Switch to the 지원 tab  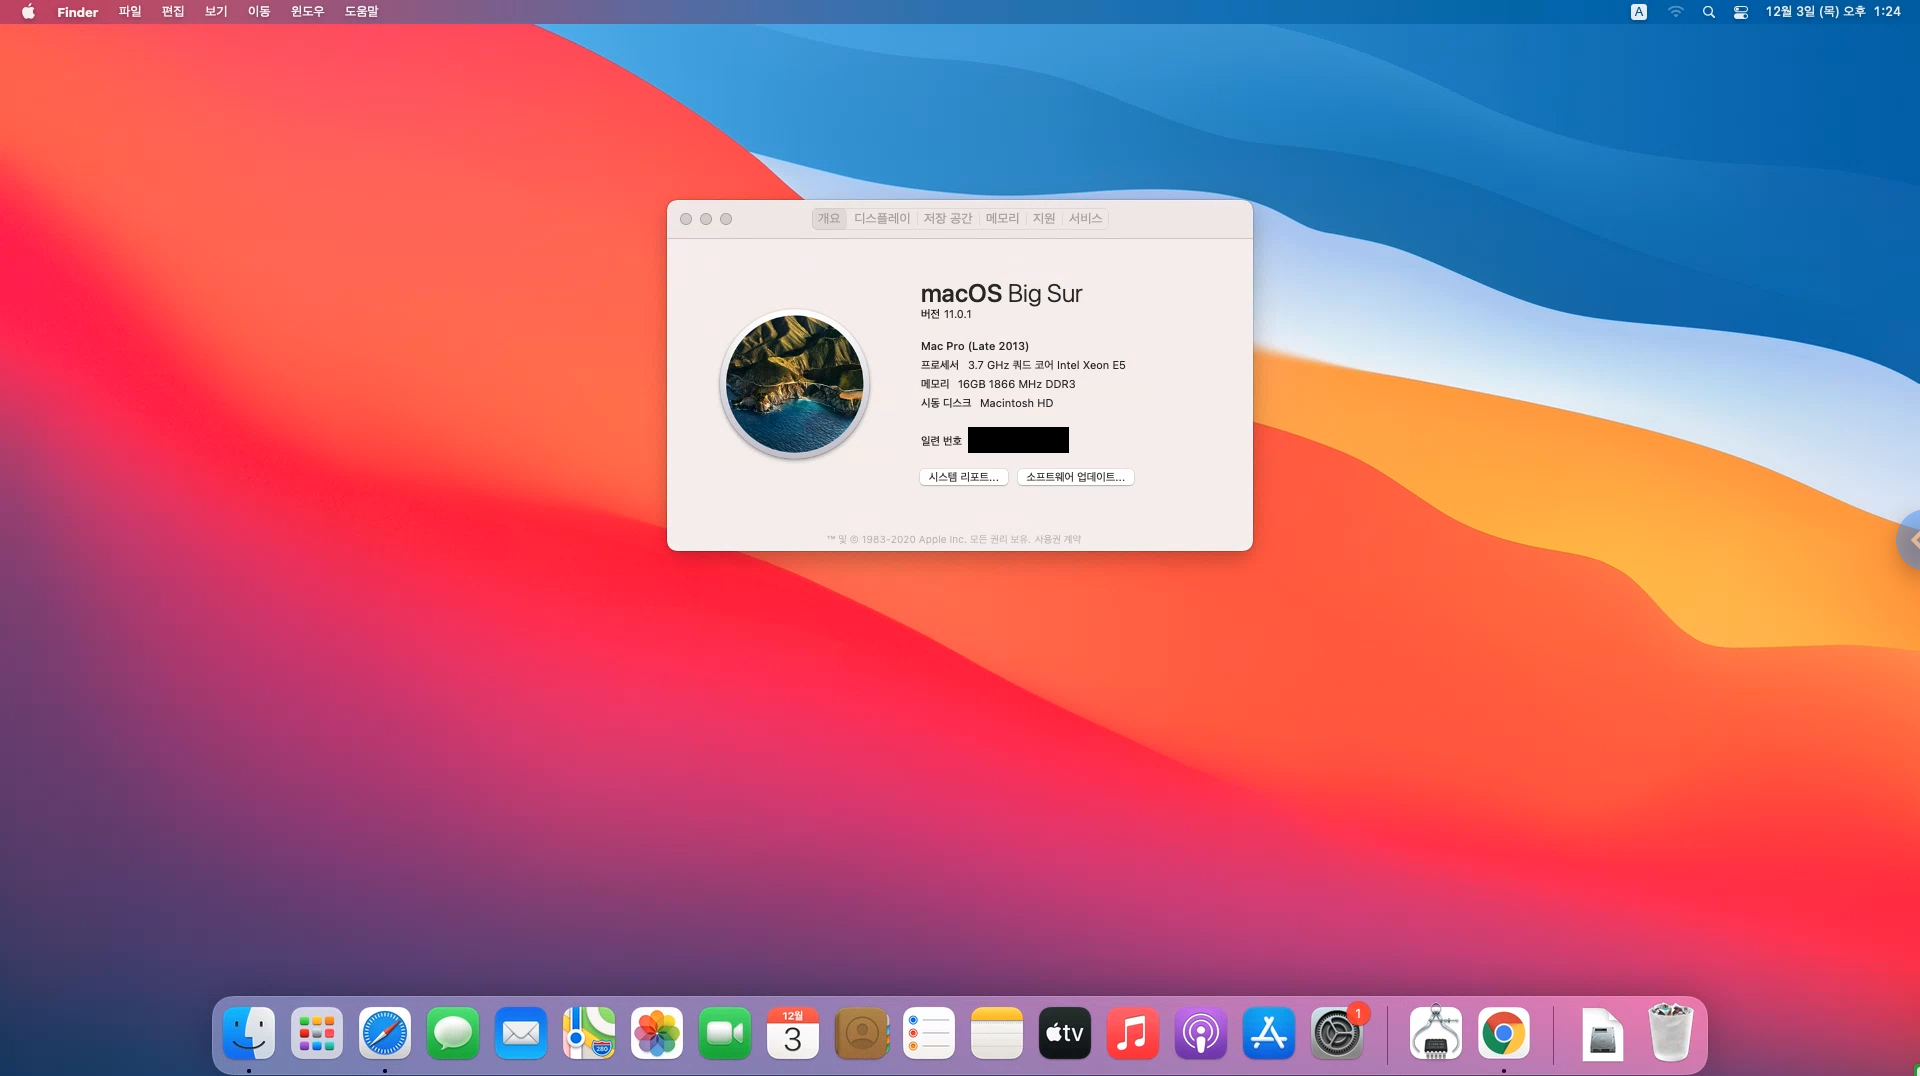click(1044, 218)
